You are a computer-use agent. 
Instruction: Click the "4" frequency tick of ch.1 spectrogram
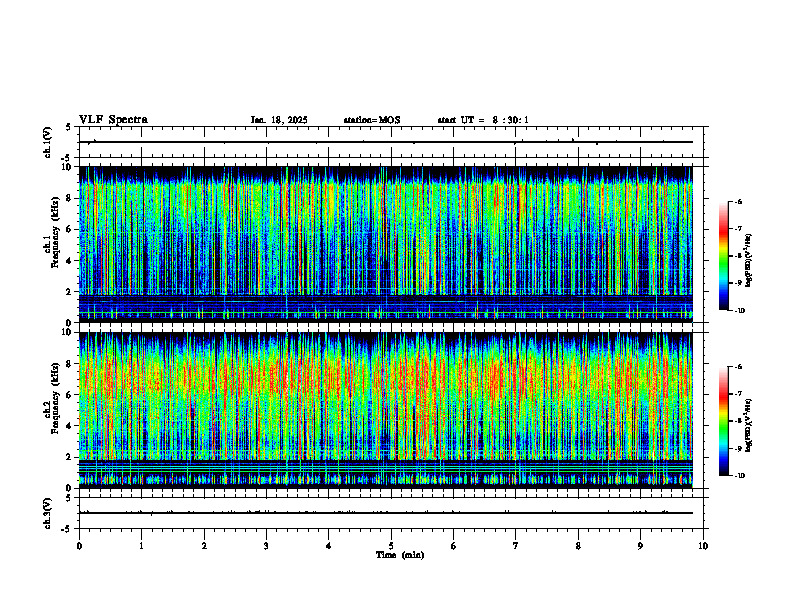[x=71, y=261]
